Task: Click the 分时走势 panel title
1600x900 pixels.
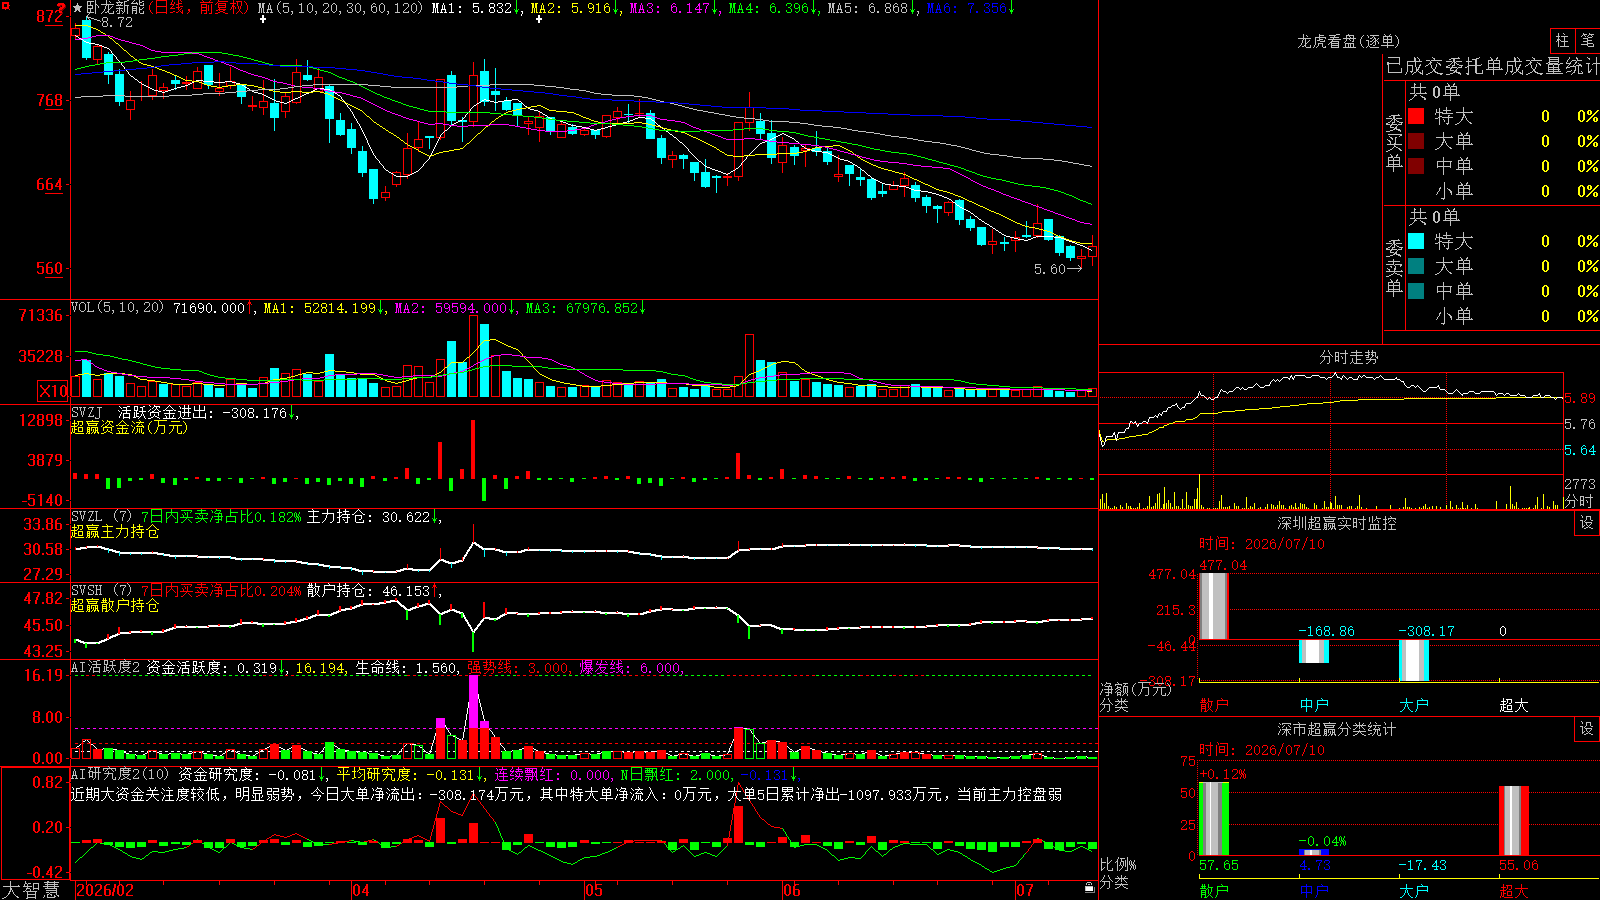Action: click(x=1349, y=357)
